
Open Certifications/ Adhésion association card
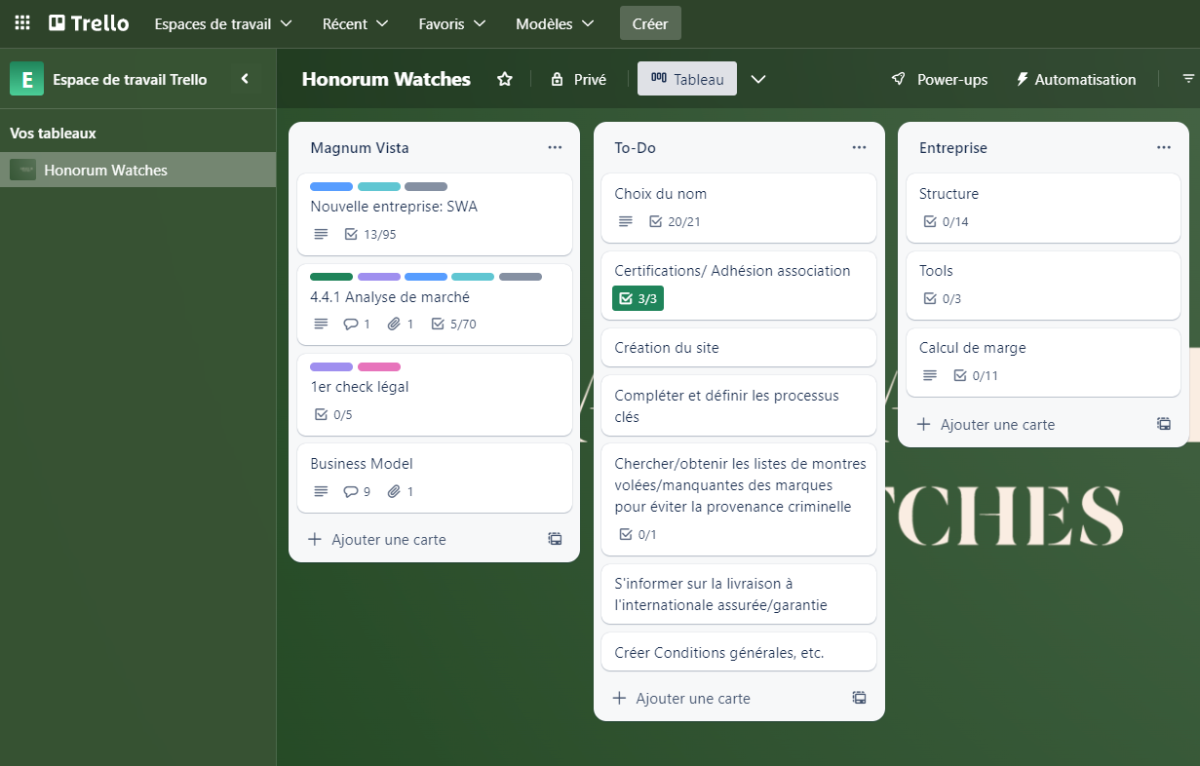tap(739, 284)
